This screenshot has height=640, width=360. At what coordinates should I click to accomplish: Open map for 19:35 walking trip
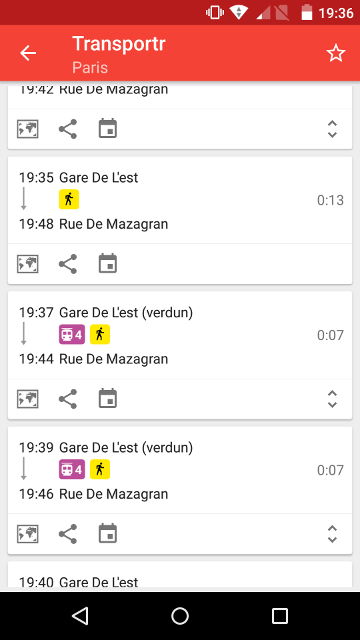28,264
